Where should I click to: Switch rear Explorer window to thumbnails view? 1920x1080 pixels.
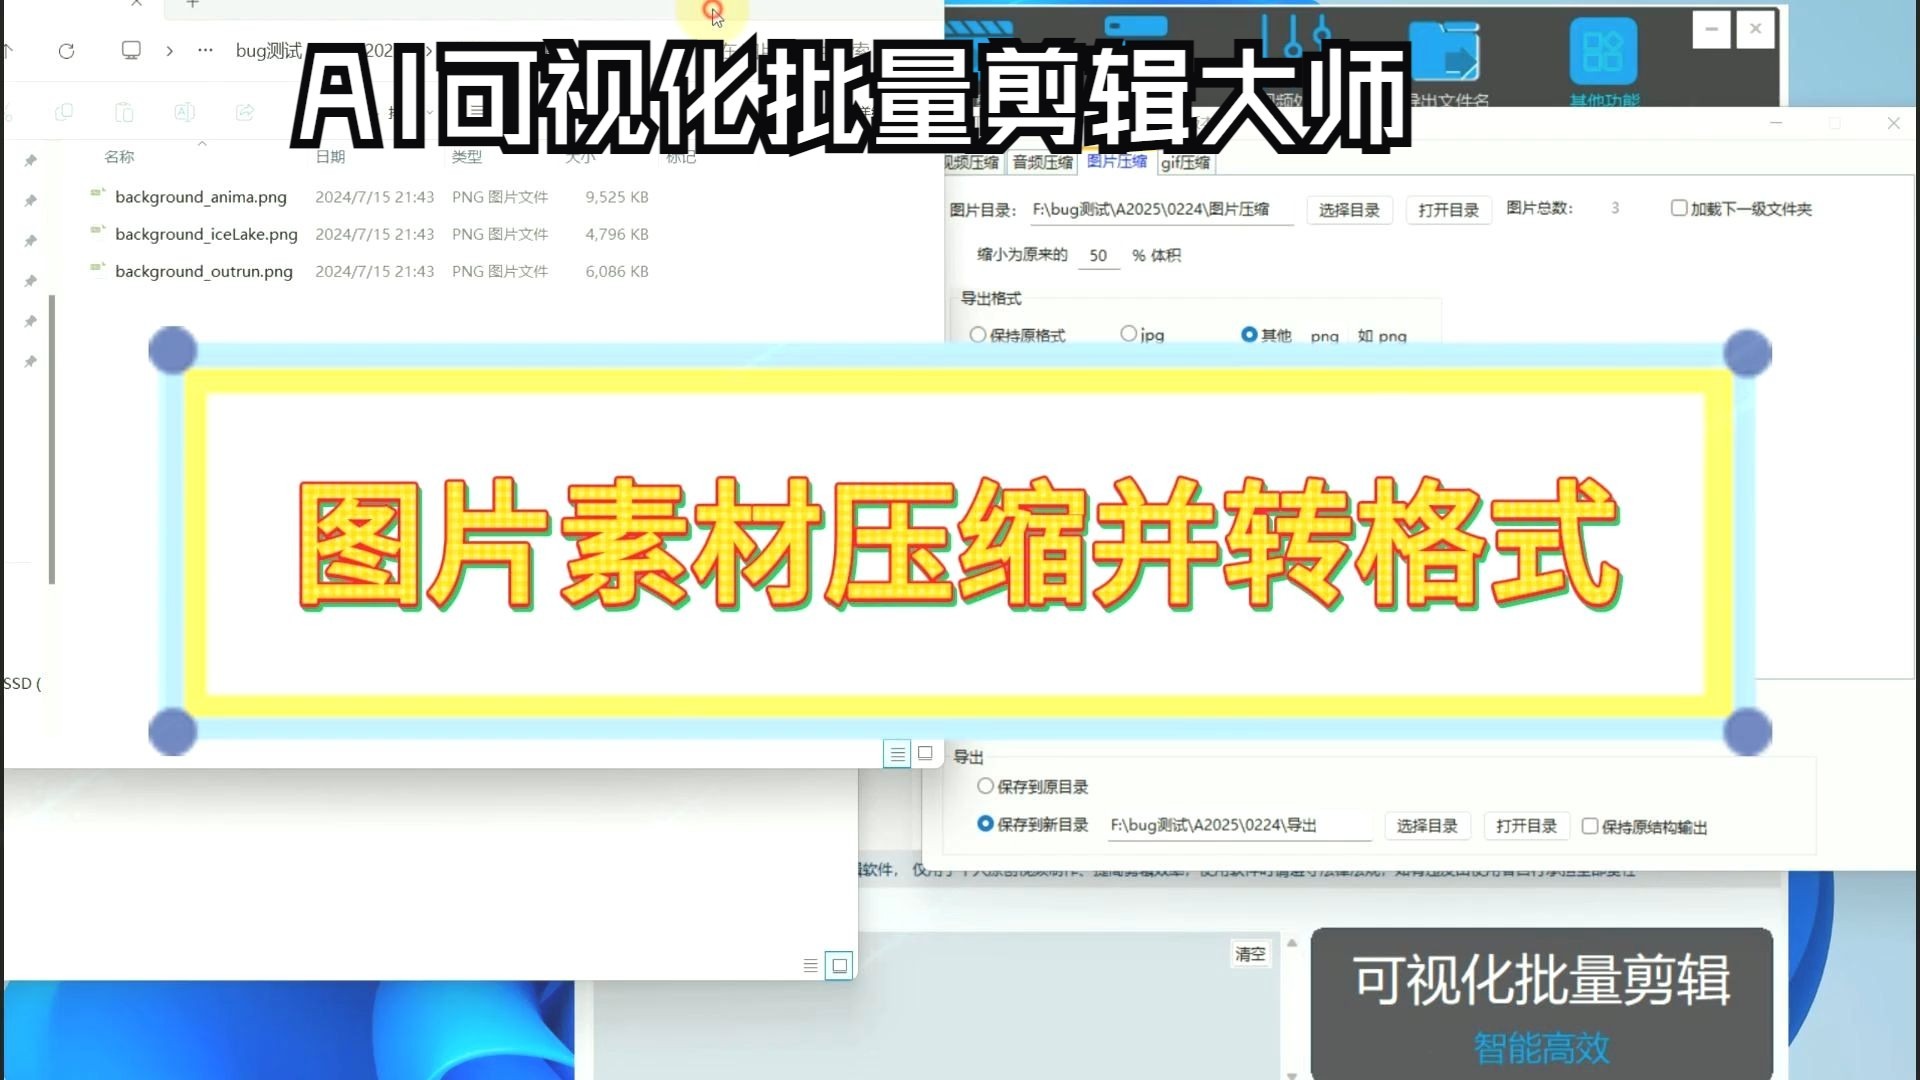click(x=839, y=966)
